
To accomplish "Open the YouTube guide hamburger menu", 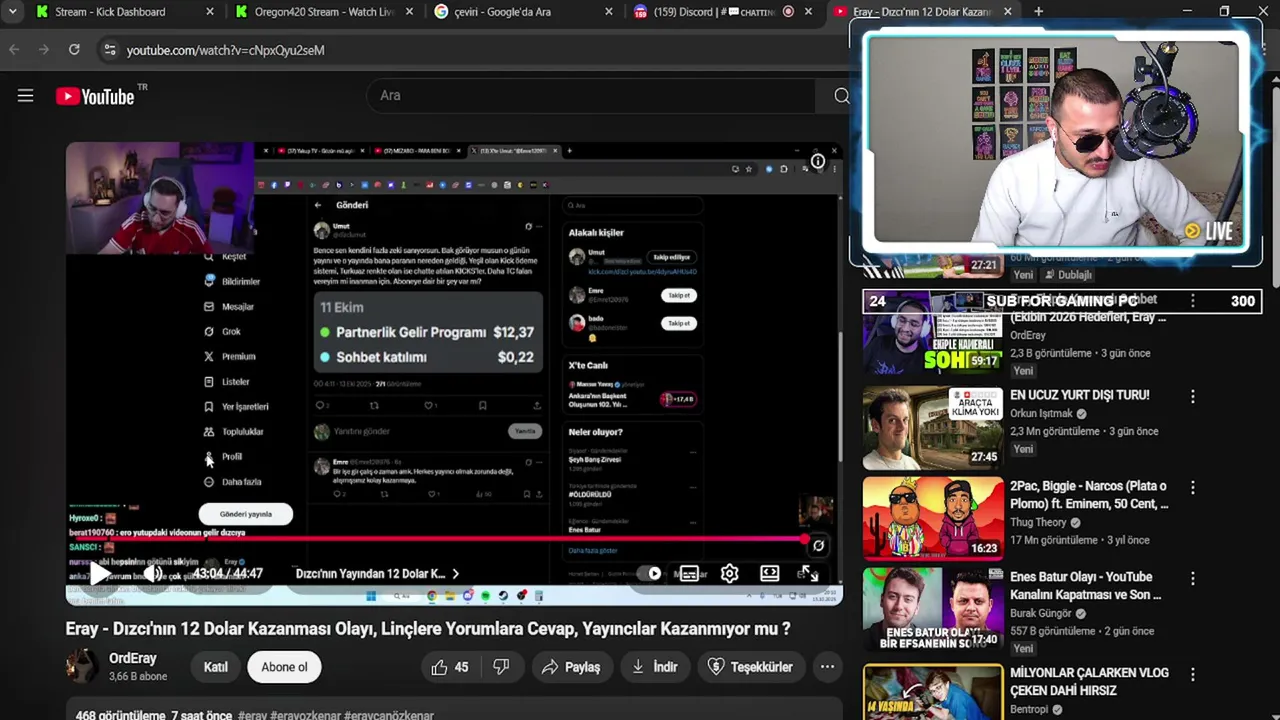I will click(26, 96).
